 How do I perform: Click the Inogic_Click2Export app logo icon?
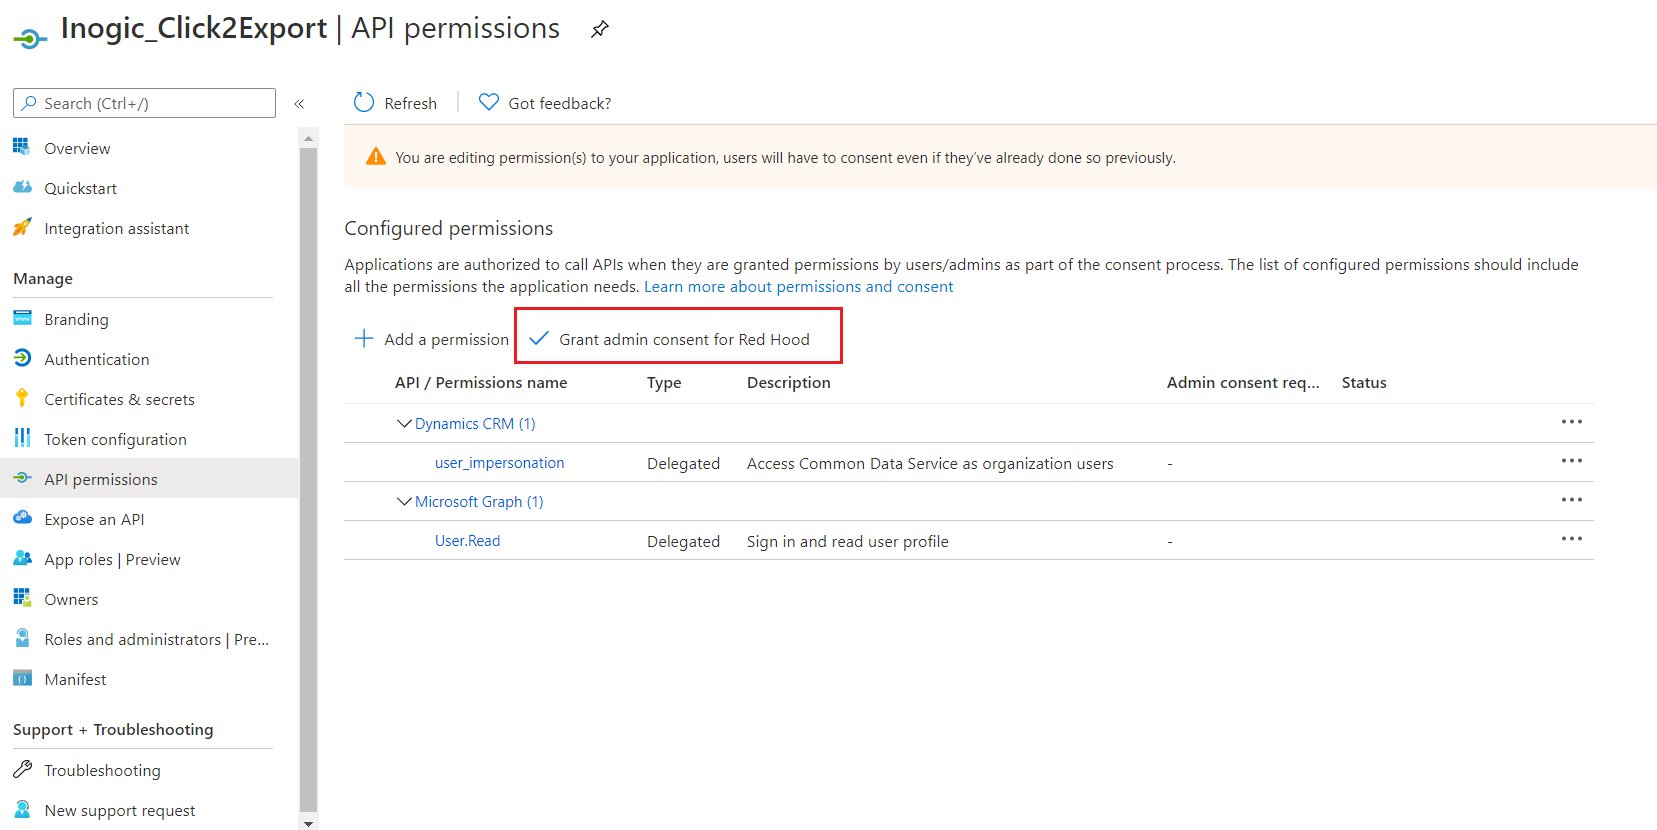pos(29,38)
